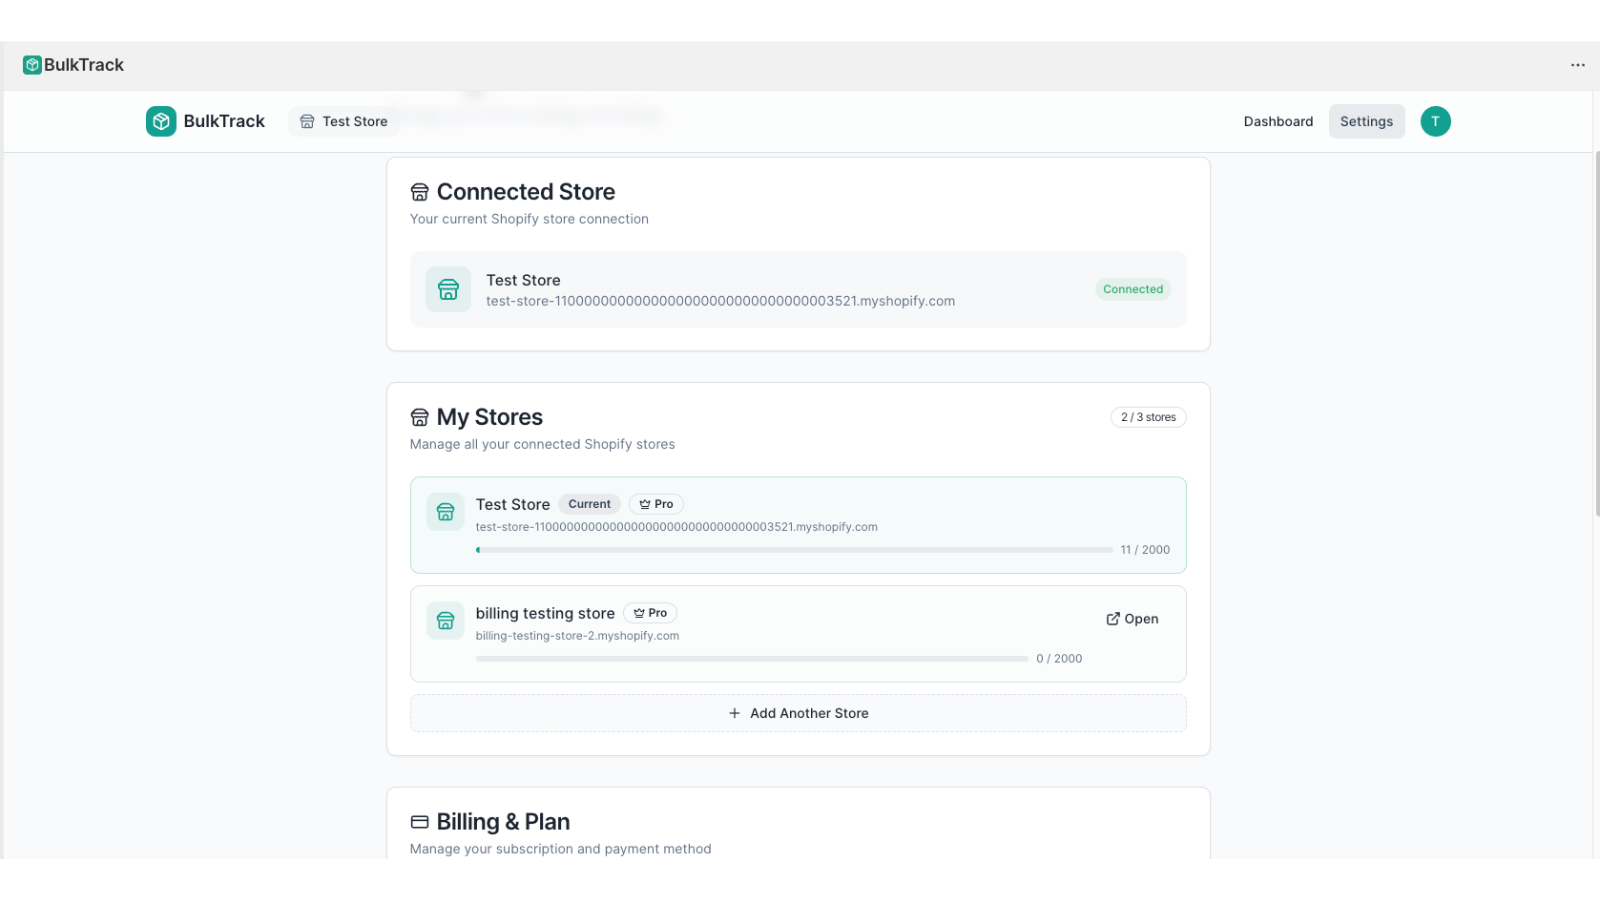Image resolution: width=1600 pixels, height=900 pixels.
Task: Open the ellipsis menu at top right
Action: pos(1577,64)
